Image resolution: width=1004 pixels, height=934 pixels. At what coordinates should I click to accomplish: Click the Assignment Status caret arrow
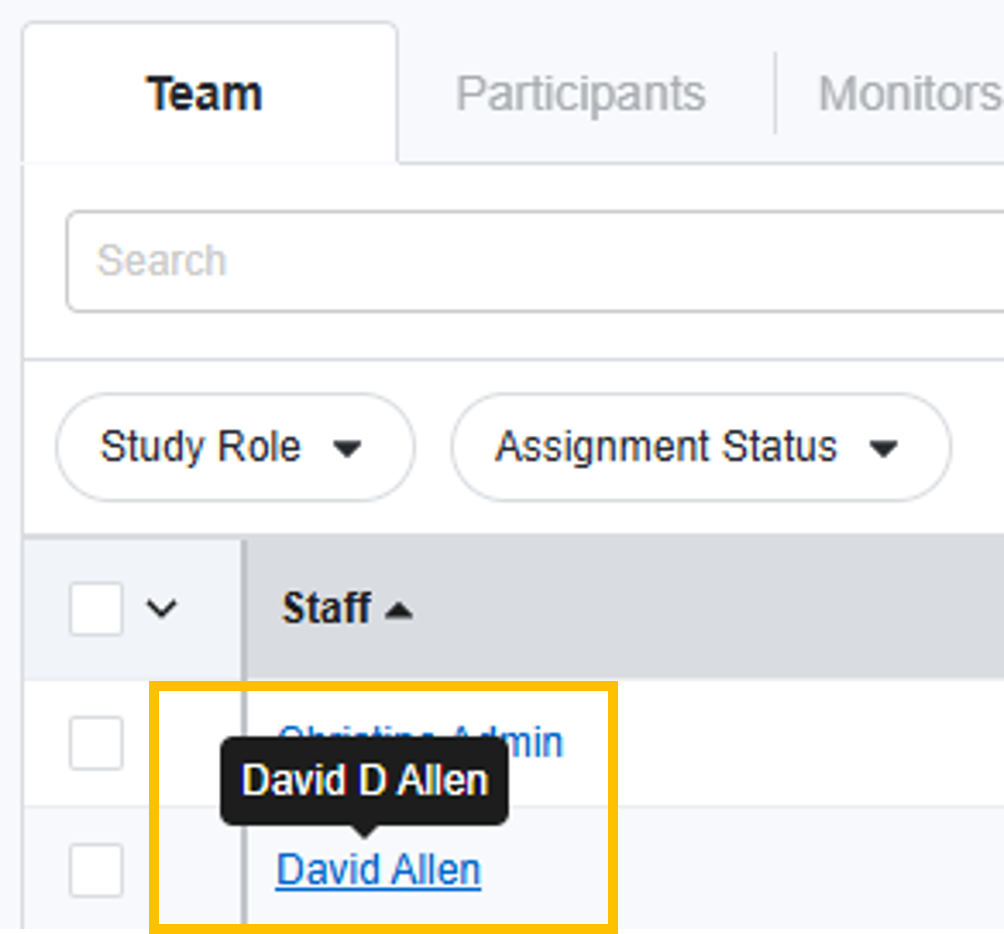(x=884, y=449)
